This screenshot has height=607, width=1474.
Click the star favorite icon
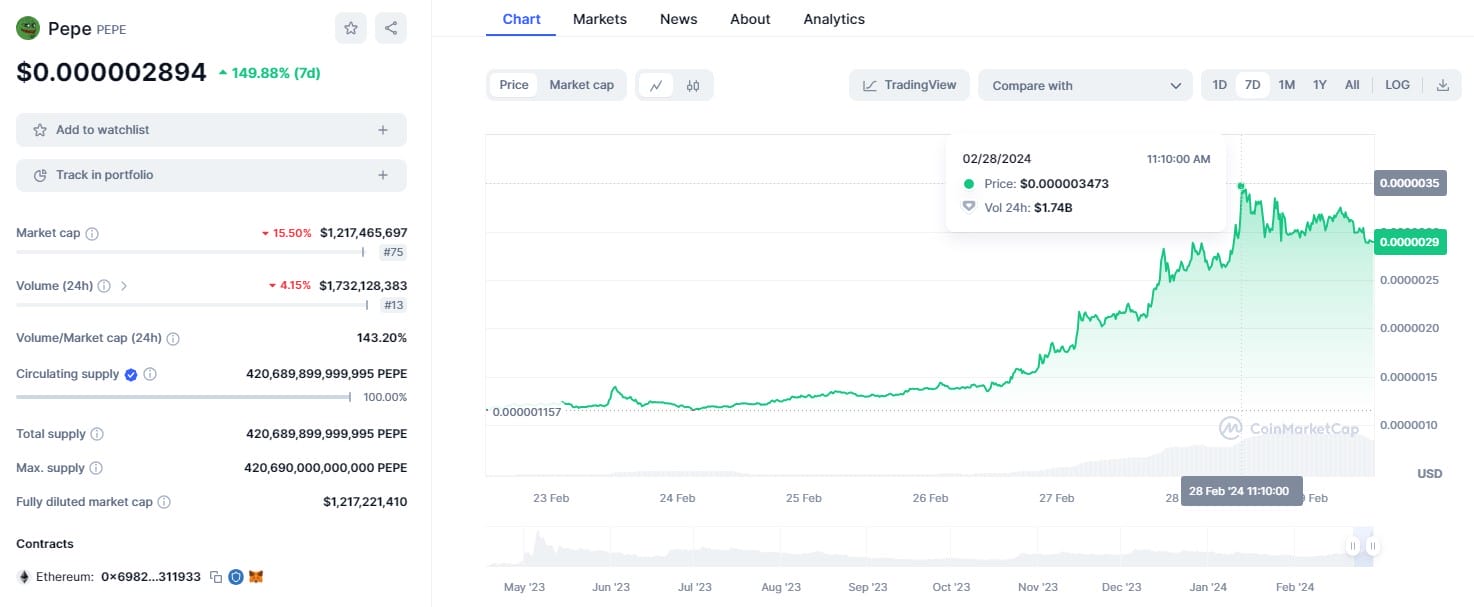(x=351, y=28)
